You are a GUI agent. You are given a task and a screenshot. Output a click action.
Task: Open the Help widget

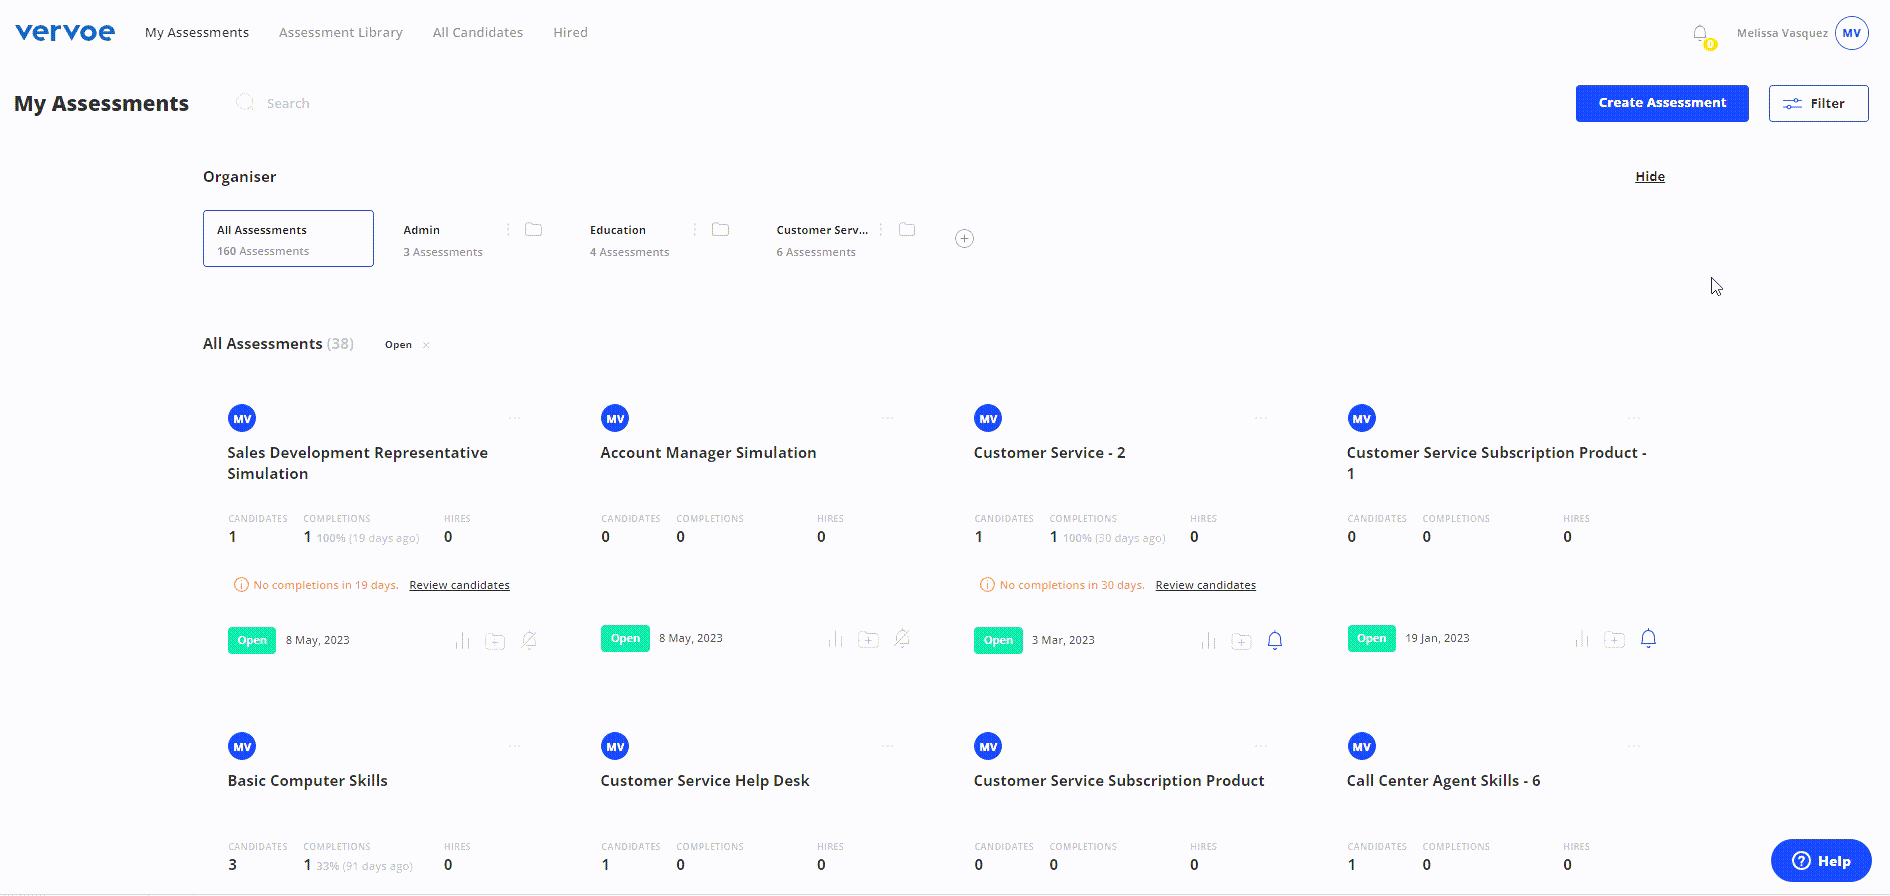(1821, 861)
